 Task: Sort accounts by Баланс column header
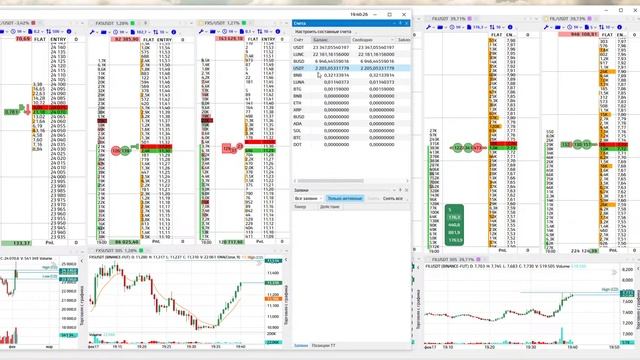pyautogui.click(x=331, y=40)
